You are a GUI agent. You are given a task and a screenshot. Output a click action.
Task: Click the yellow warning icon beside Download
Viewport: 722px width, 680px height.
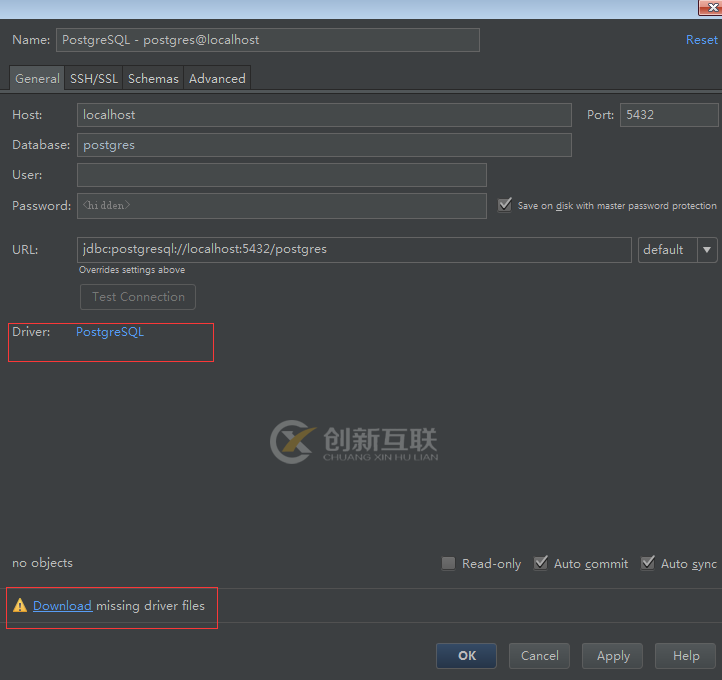click(20, 605)
